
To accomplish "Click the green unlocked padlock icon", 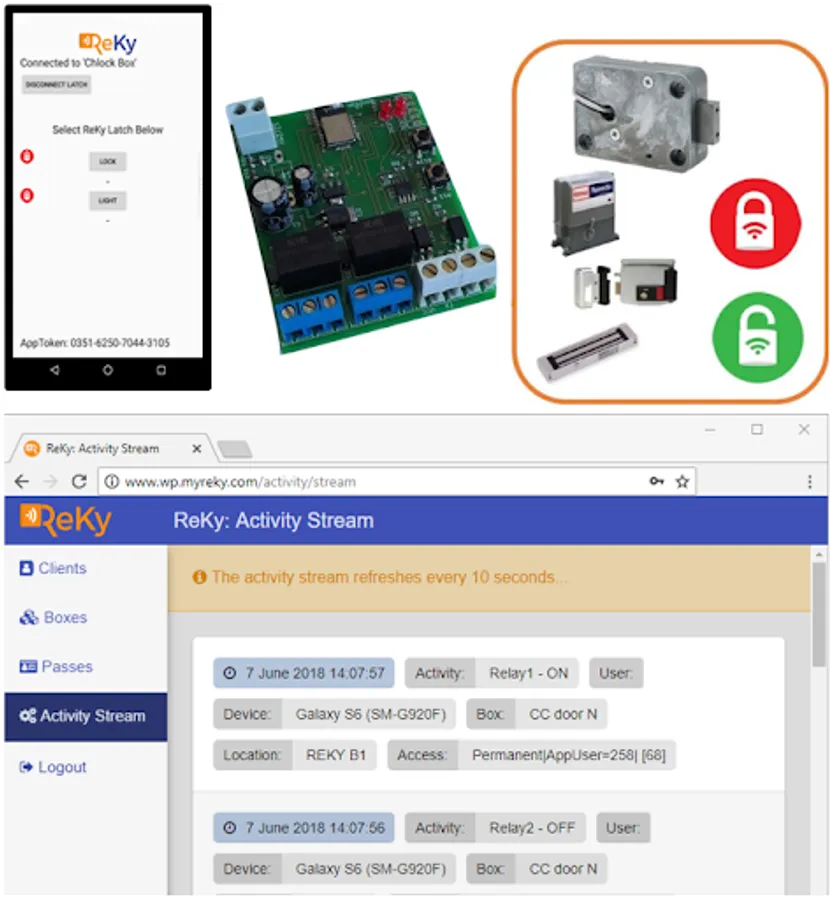I will [x=757, y=338].
